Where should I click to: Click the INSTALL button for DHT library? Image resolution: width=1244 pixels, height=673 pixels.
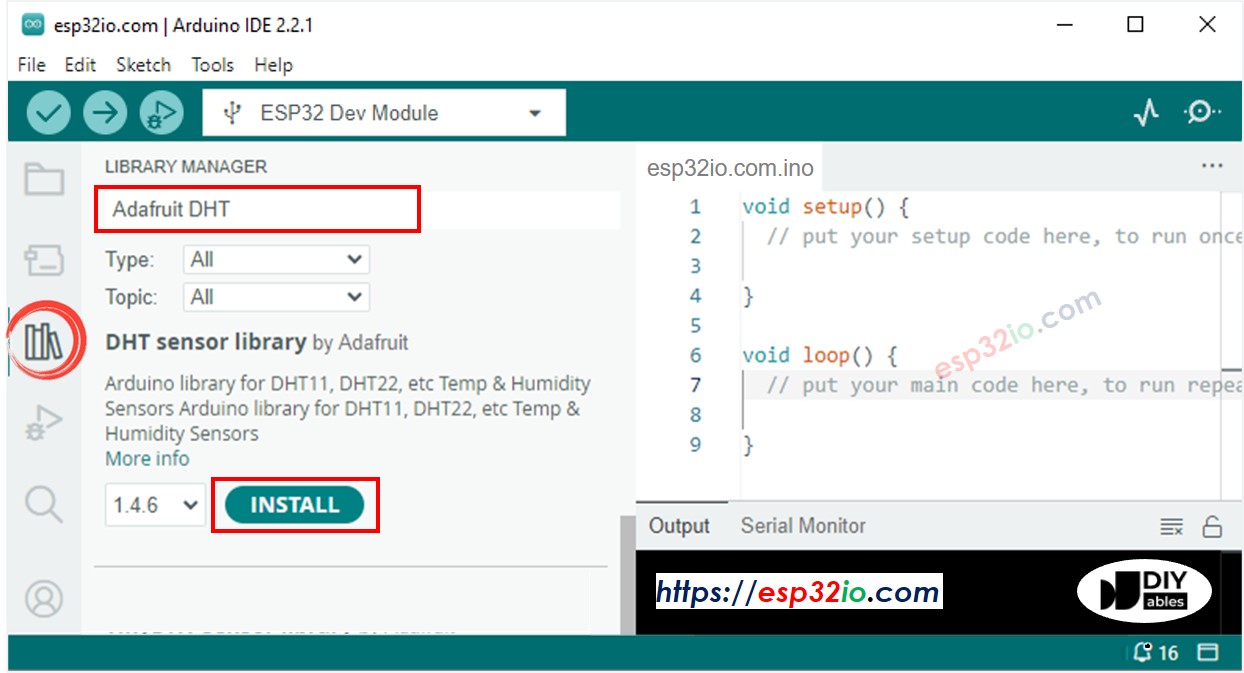(294, 505)
